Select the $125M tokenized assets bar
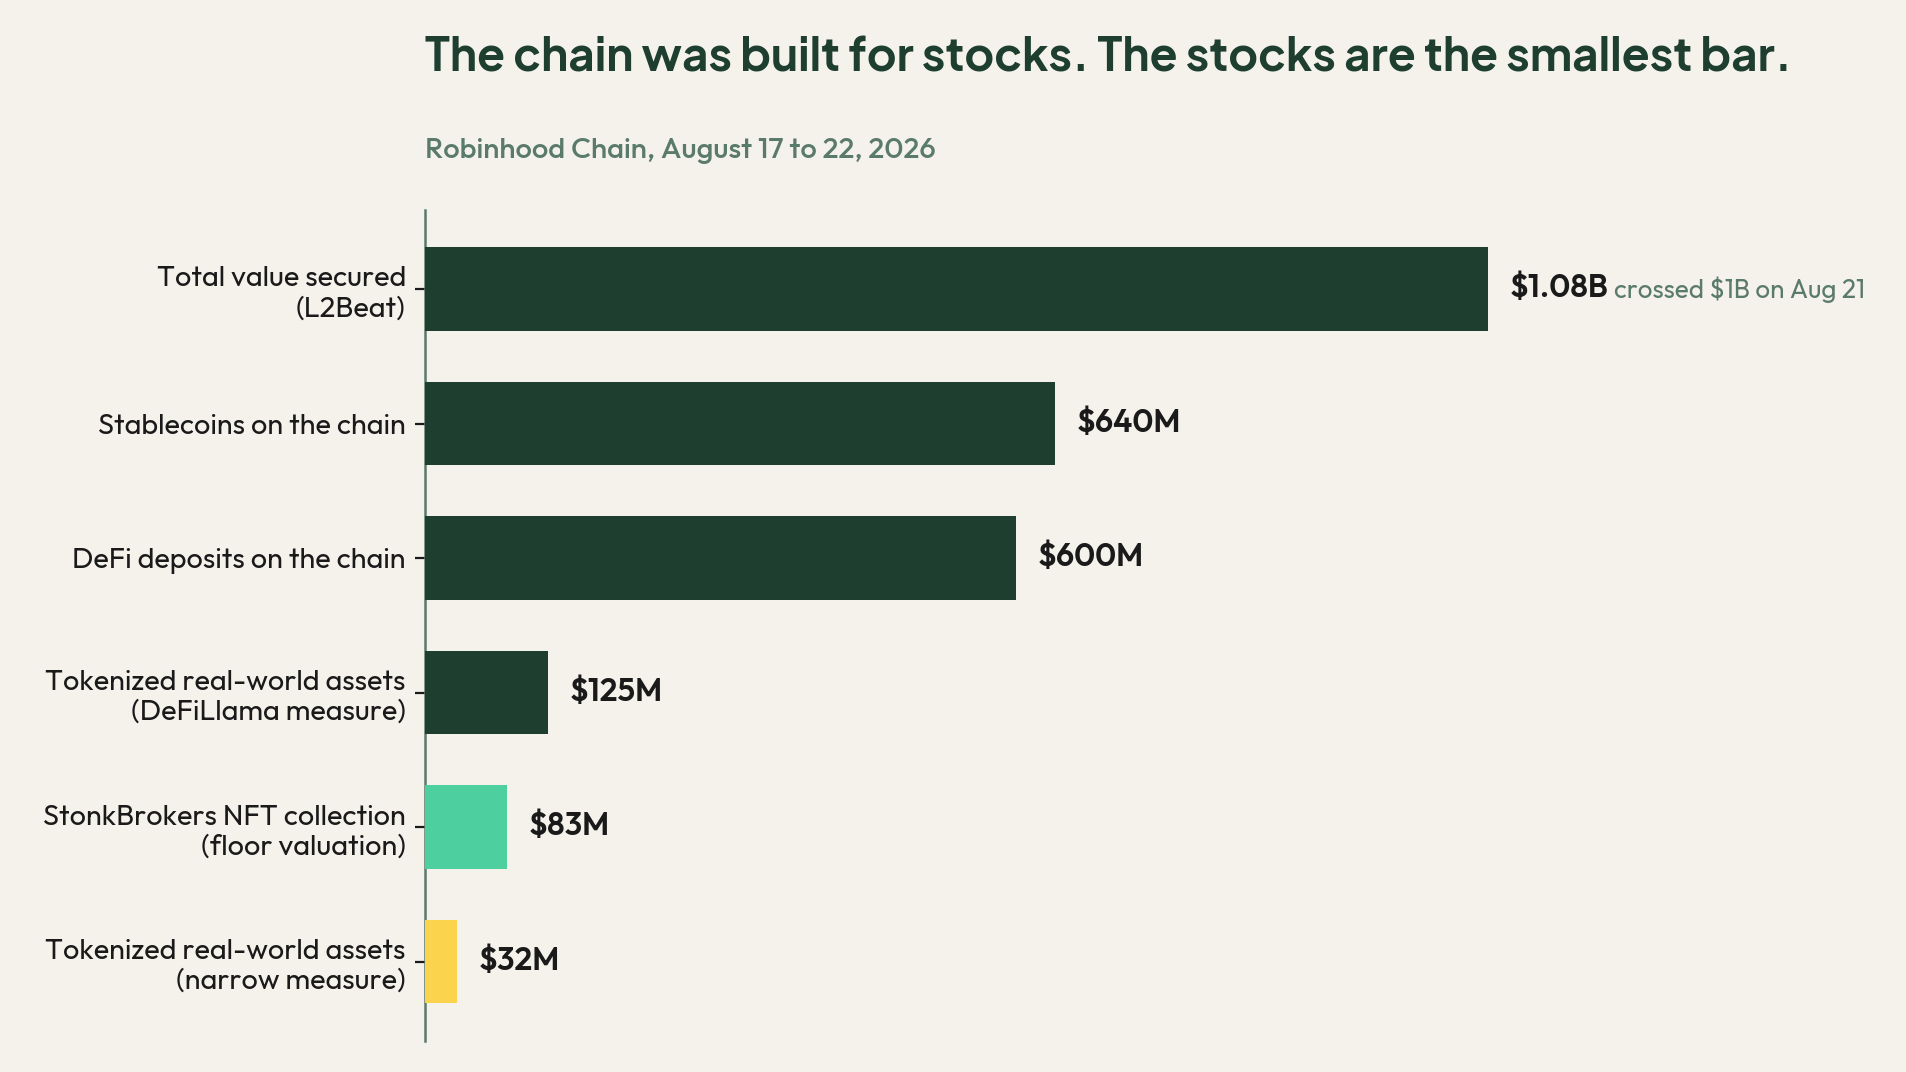Screen dimensions: 1906x1072 tap(486, 692)
